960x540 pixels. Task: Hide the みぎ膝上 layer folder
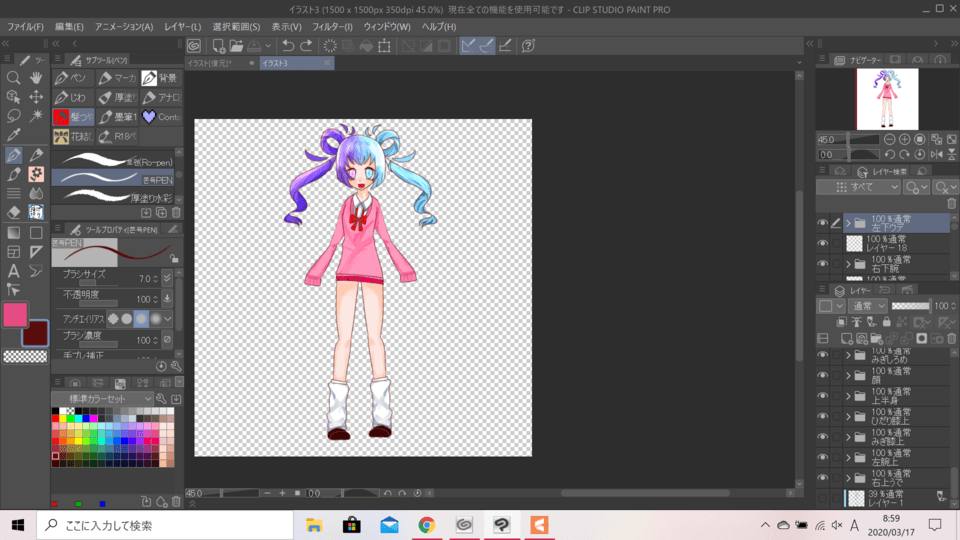pos(822,437)
